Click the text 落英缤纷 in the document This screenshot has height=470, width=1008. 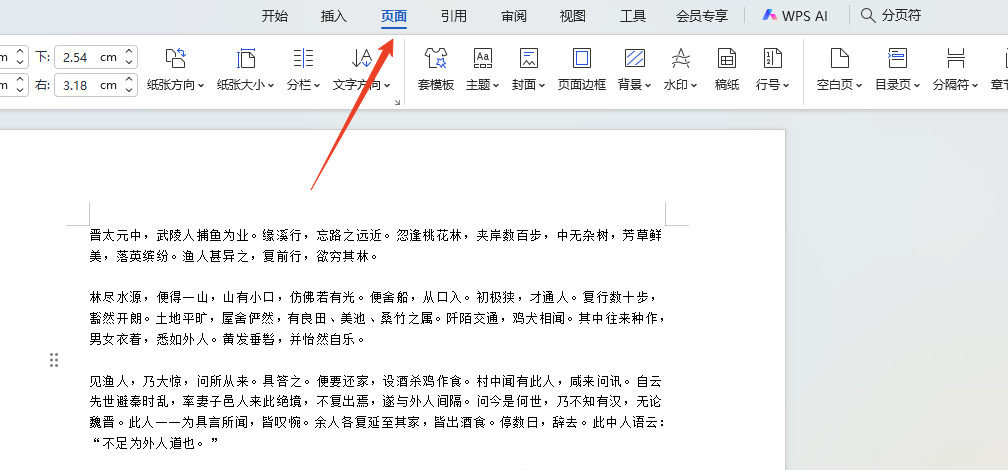tap(143, 256)
